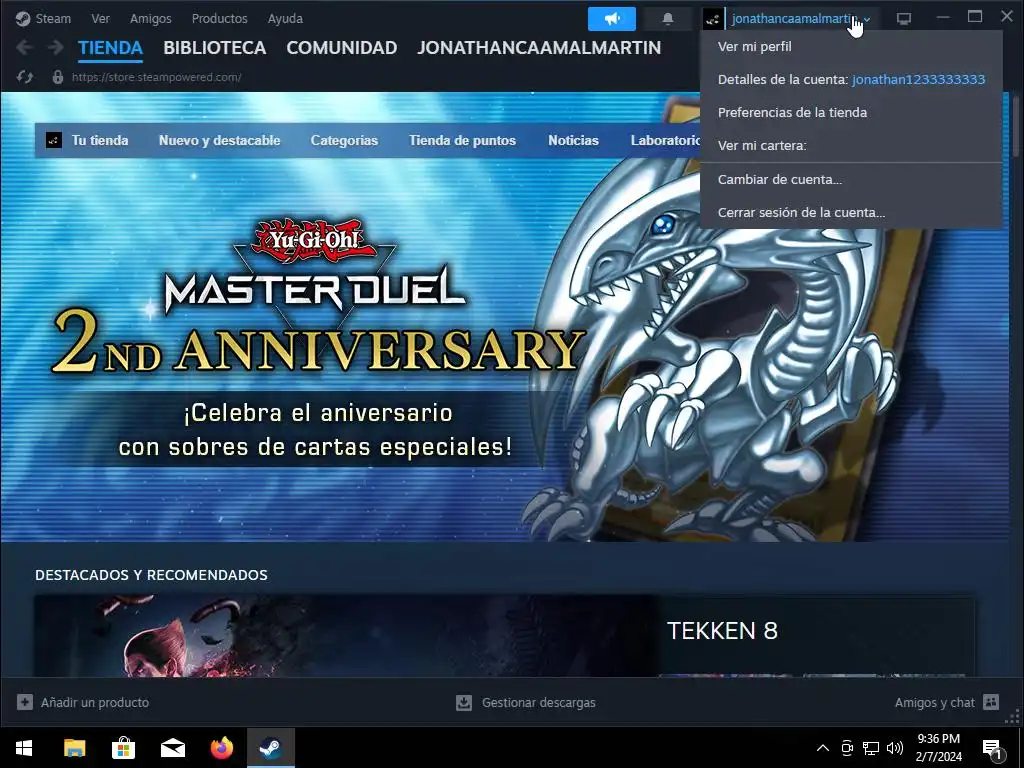Click the account avatar next to the username
Screen dimensions: 1024x768
[x=712, y=19]
